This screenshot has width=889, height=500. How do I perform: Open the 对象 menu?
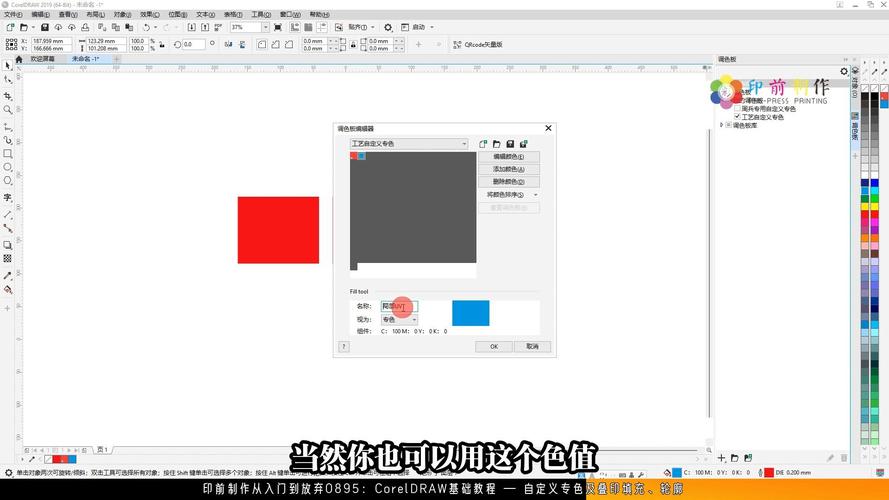click(122, 14)
